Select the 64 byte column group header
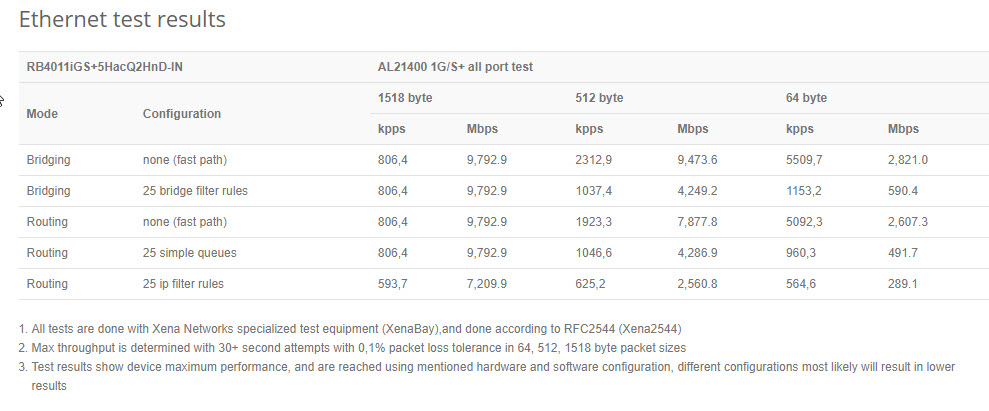This screenshot has height=411, width=989. coord(806,98)
